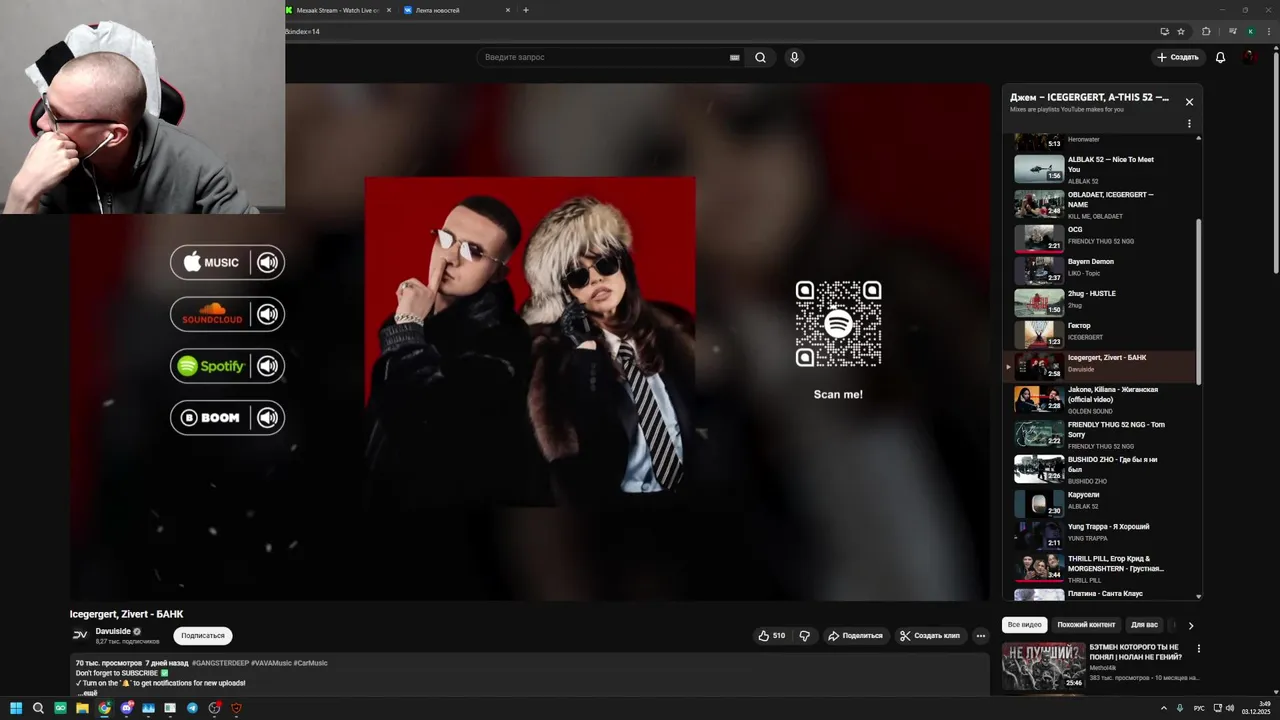Open the Chrome three-dot menu

1268,31
